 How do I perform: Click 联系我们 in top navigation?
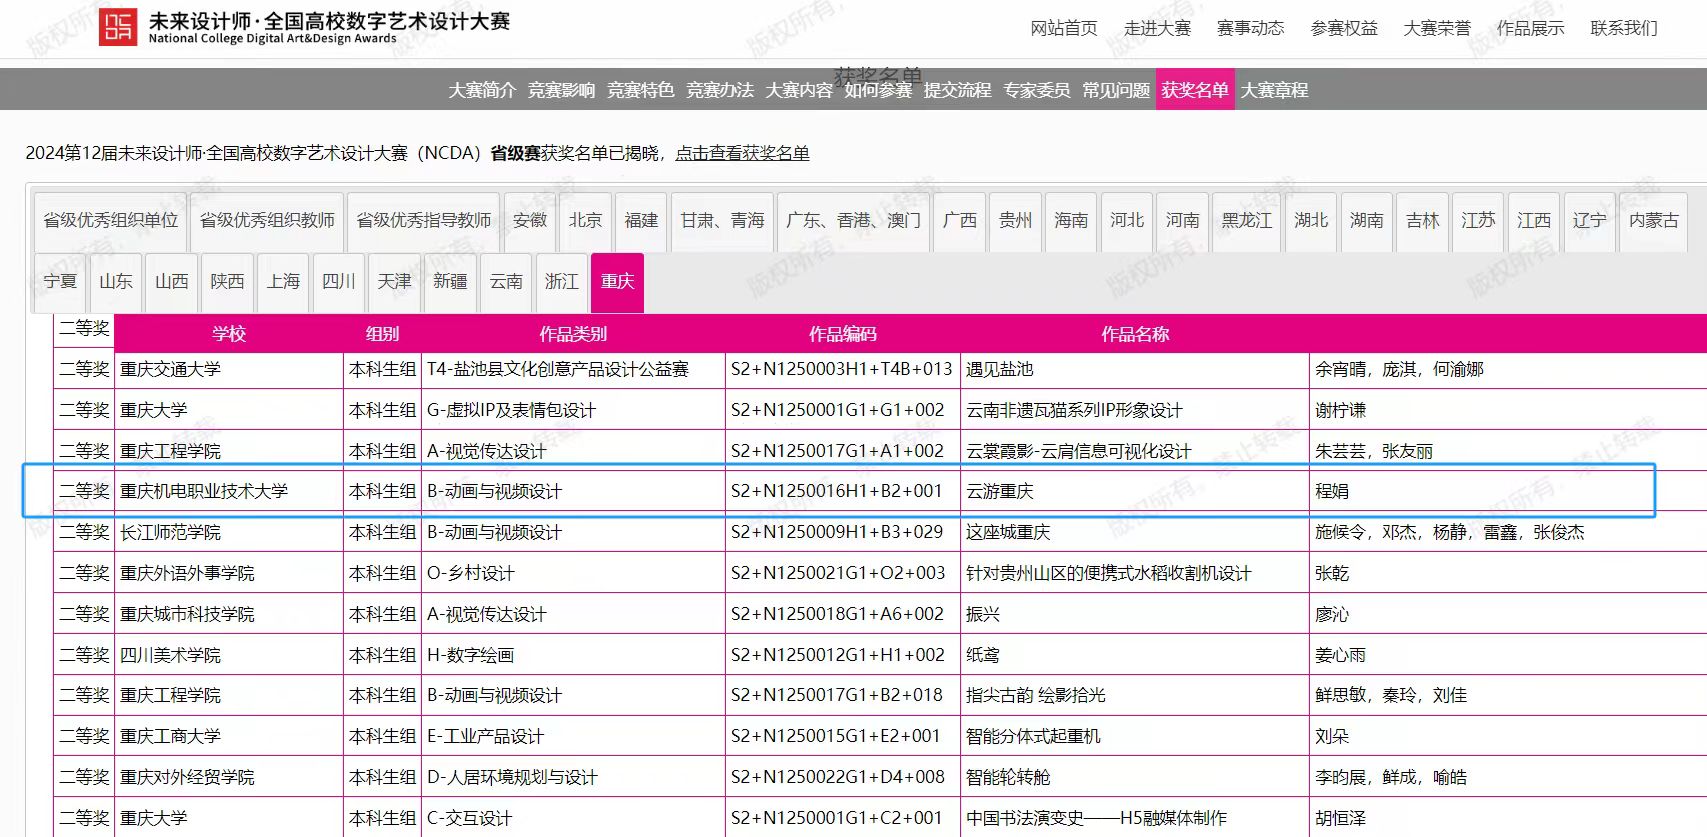click(1624, 28)
